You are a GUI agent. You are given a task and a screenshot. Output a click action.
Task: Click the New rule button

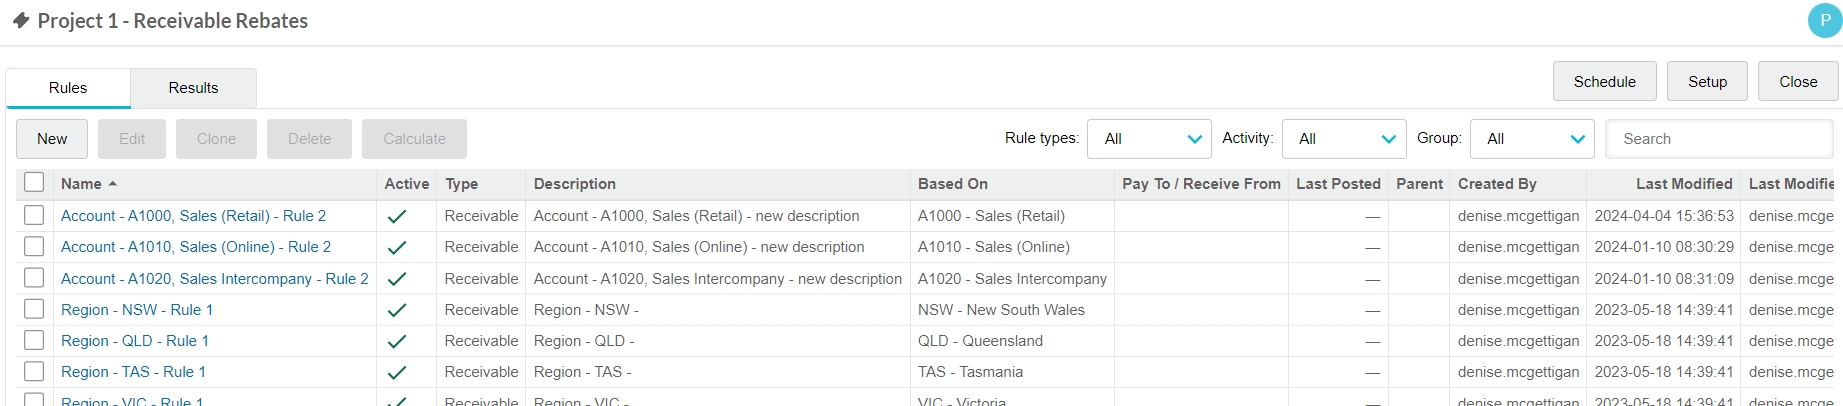tap(52, 139)
